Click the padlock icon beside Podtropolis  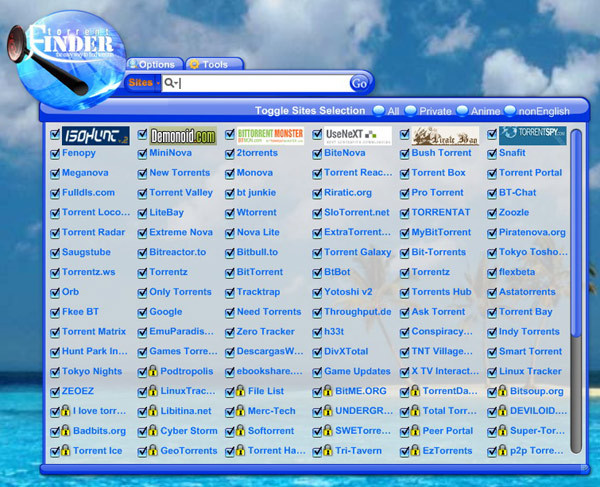click(x=153, y=371)
